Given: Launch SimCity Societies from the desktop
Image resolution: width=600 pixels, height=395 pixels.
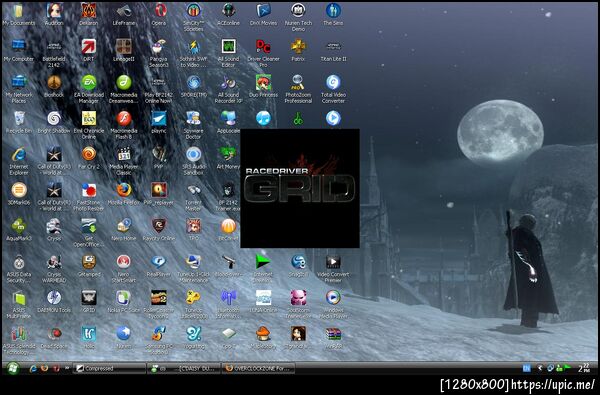Looking at the screenshot, I should click(194, 18).
